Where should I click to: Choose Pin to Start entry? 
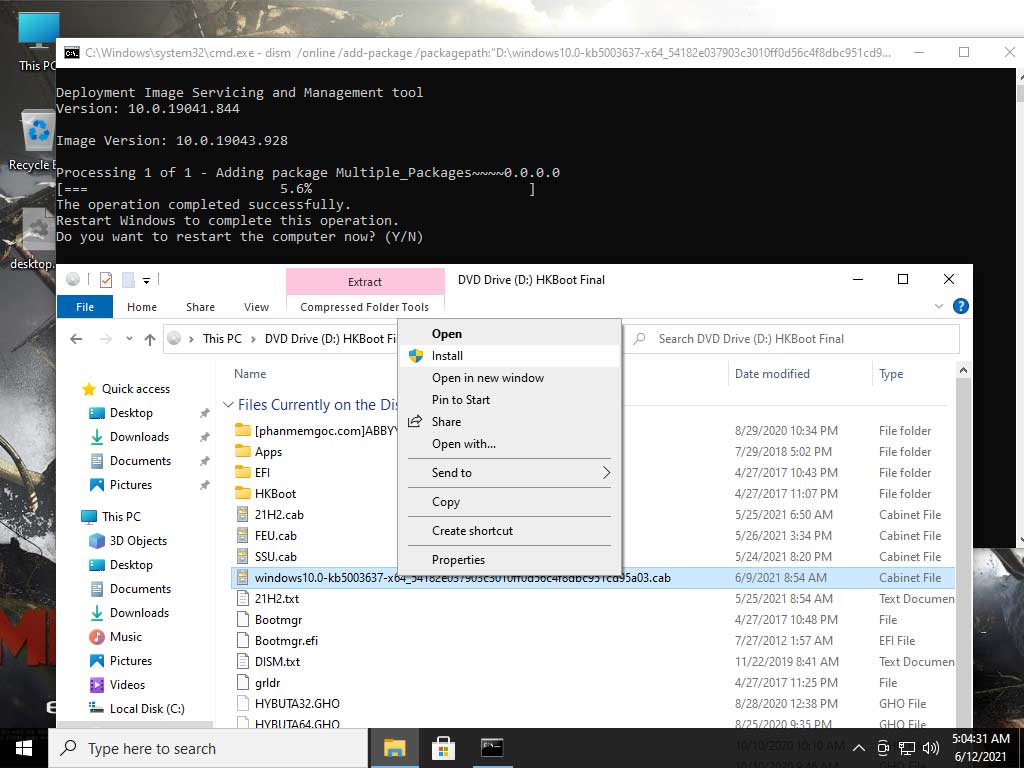coord(509,400)
